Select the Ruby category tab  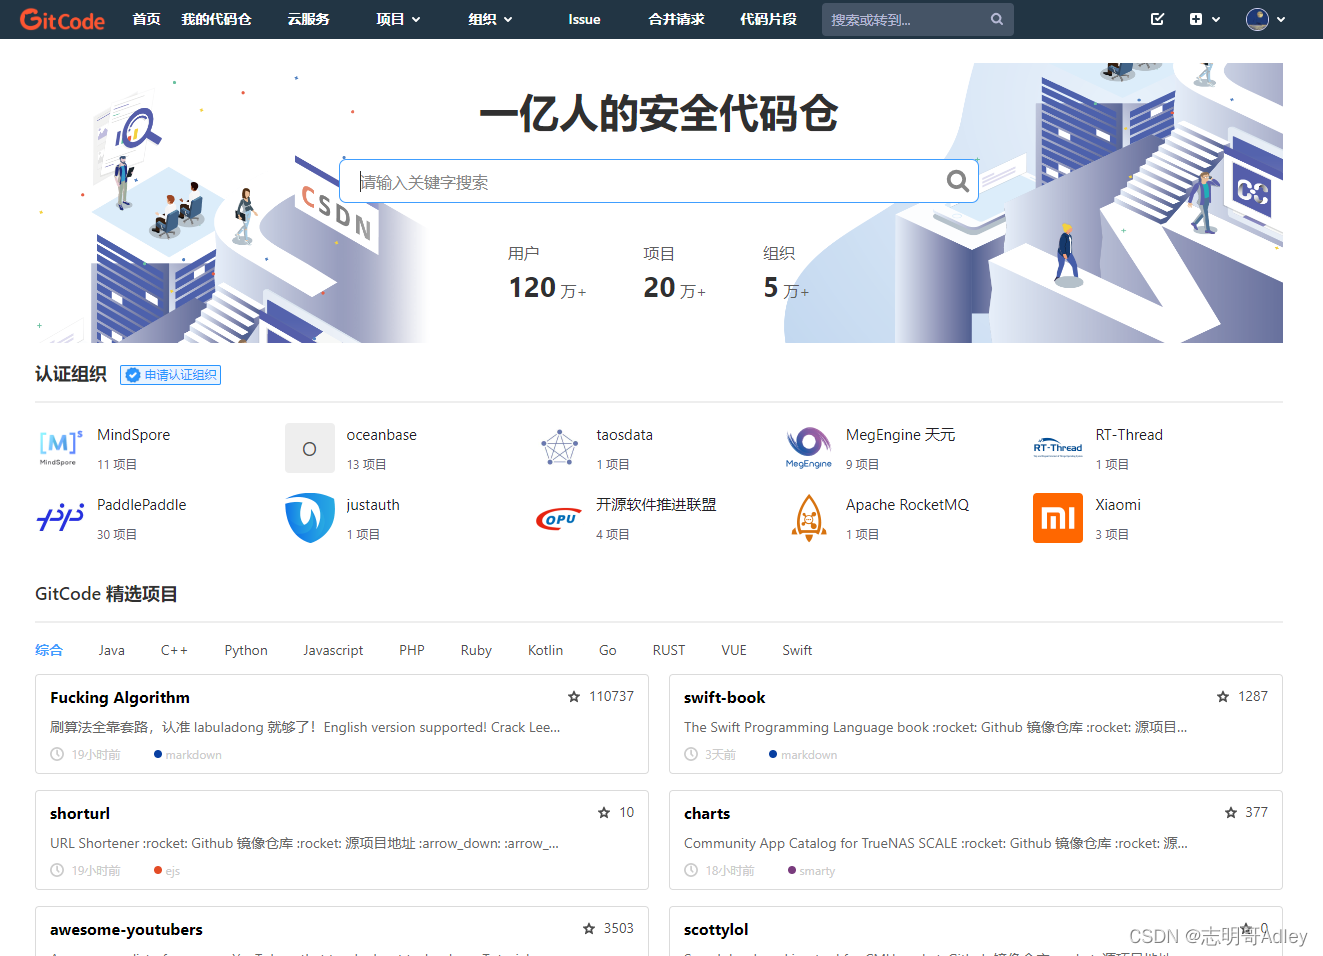(x=476, y=650)
